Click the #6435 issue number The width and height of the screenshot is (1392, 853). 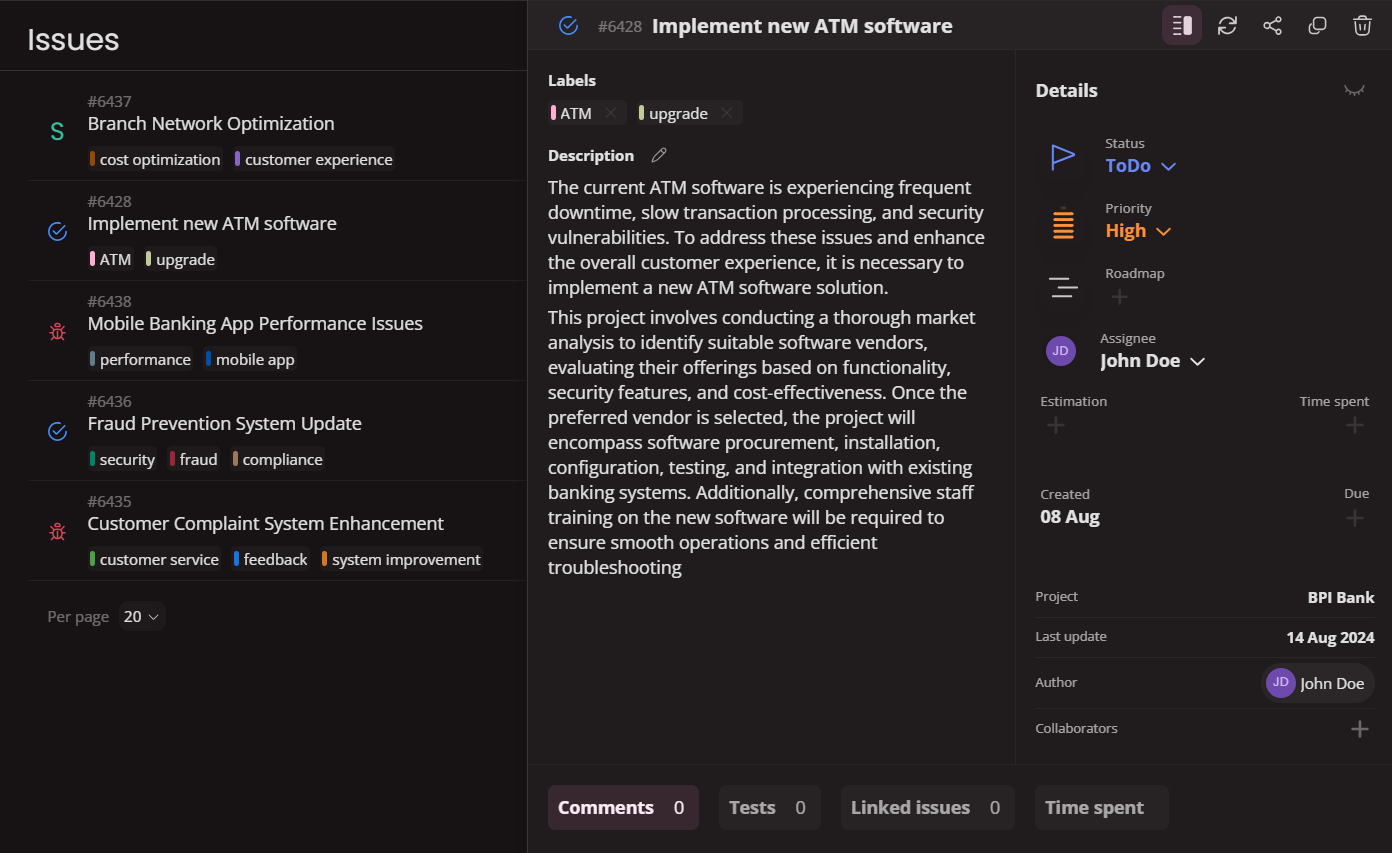click(x=109, y=502)
